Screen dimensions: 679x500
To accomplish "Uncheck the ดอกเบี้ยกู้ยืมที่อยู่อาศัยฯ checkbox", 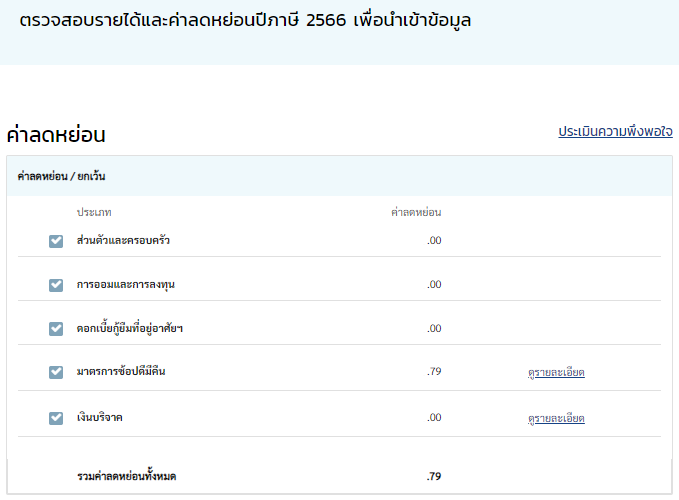I will (x=56, y=329).
